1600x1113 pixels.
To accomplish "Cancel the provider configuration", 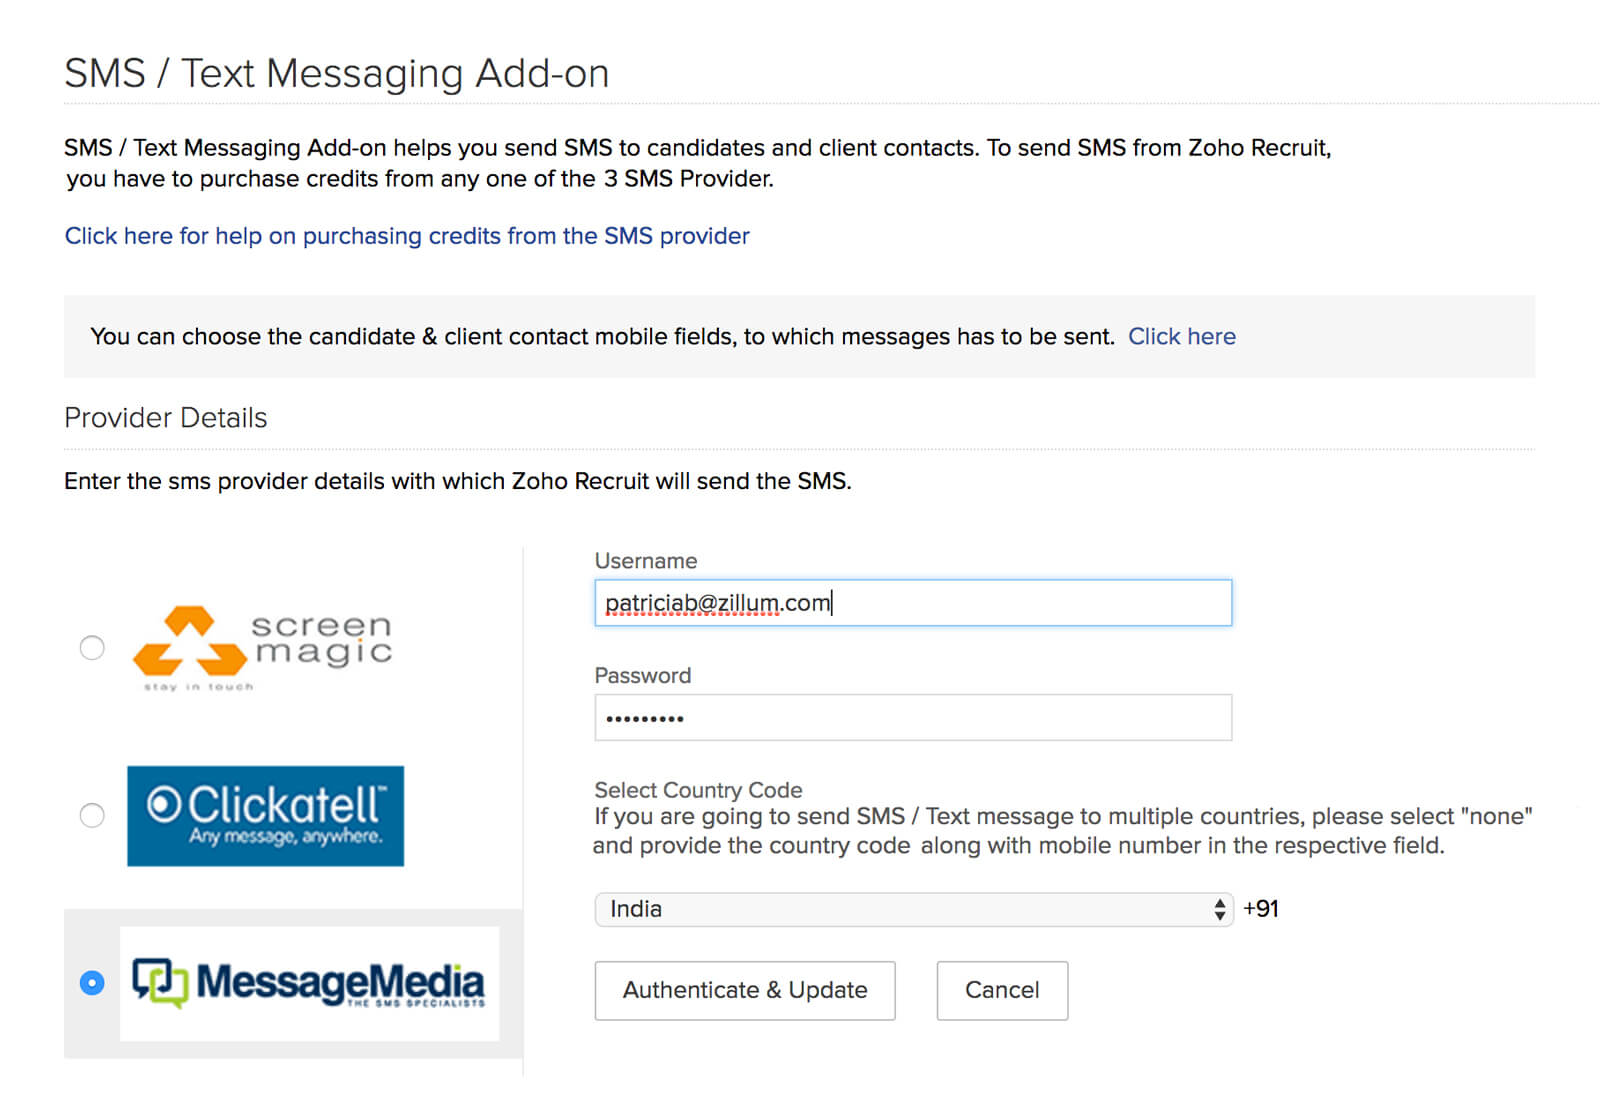I will [x=1001, y=990].
